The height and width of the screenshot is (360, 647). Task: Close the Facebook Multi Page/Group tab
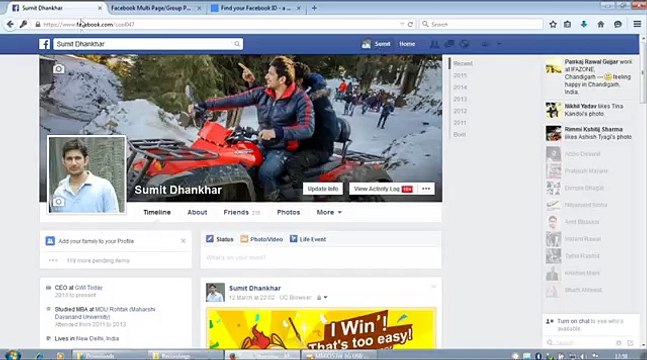[199, 8]
